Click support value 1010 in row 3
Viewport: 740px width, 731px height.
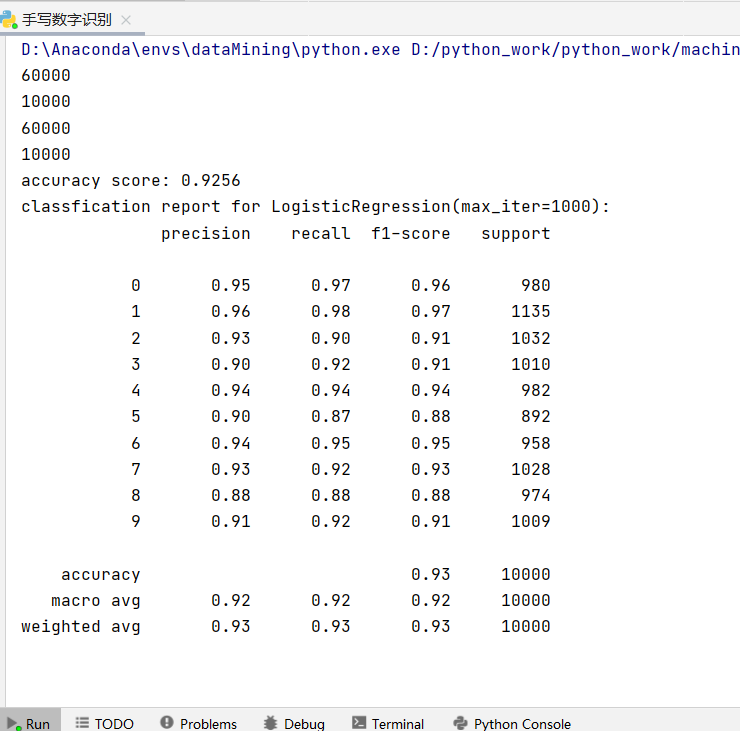531,364
